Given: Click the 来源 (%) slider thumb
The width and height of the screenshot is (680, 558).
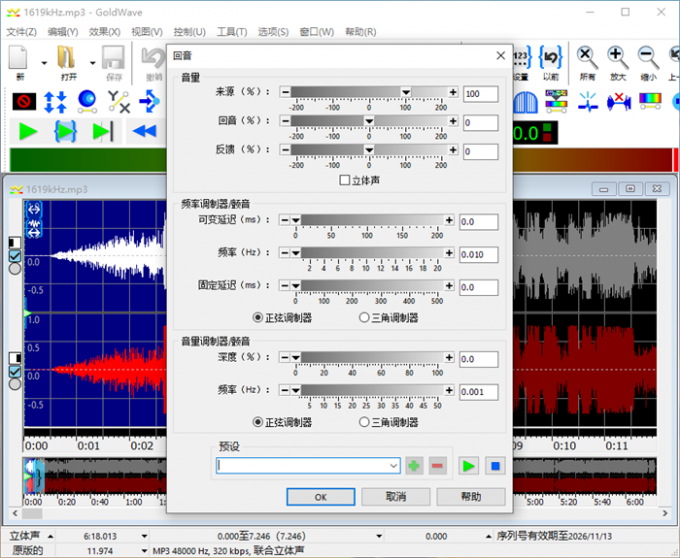Looking at the screenshot, I should coord(406,92).
